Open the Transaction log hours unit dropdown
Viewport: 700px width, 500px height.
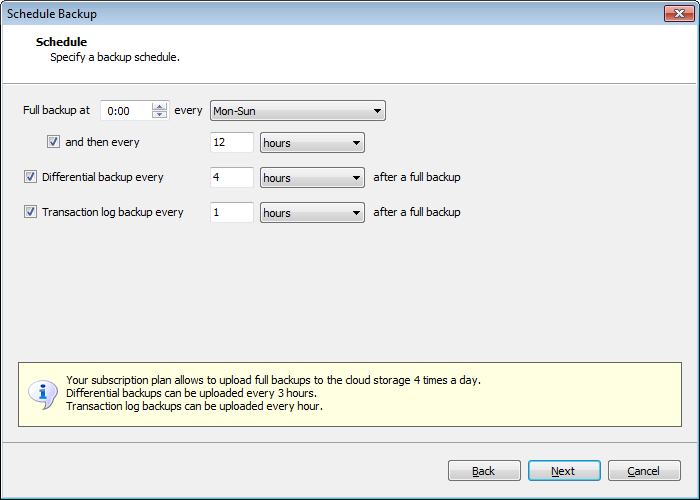pyautogui.click(x=312, y=213)
